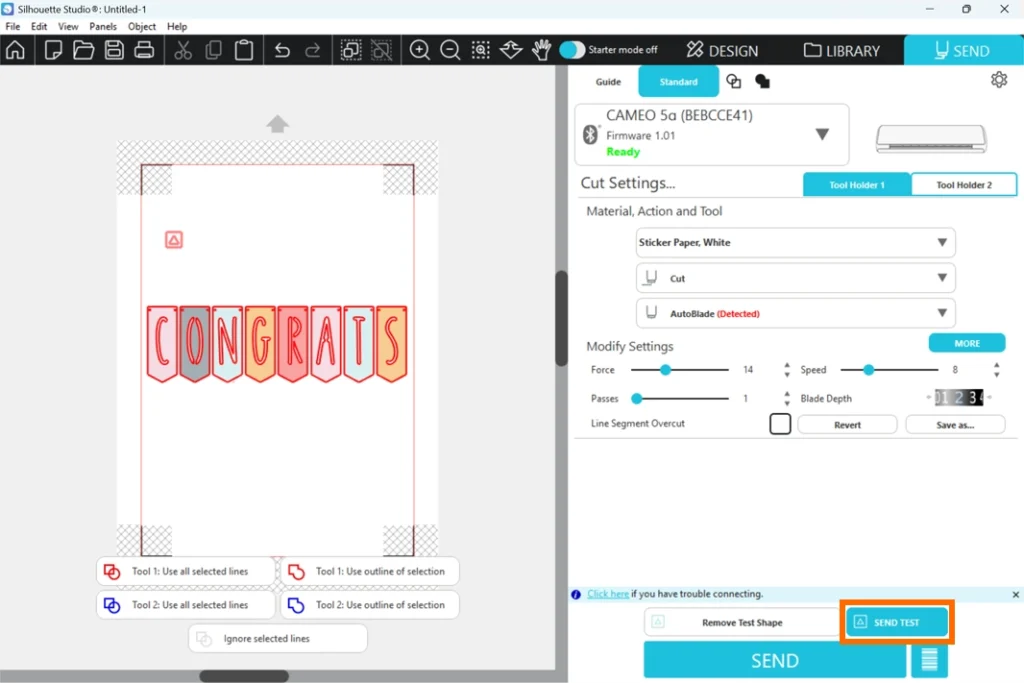Screen dimensions: 1024x683
Task: Click the Save disk icon
Action: point(114,50)
